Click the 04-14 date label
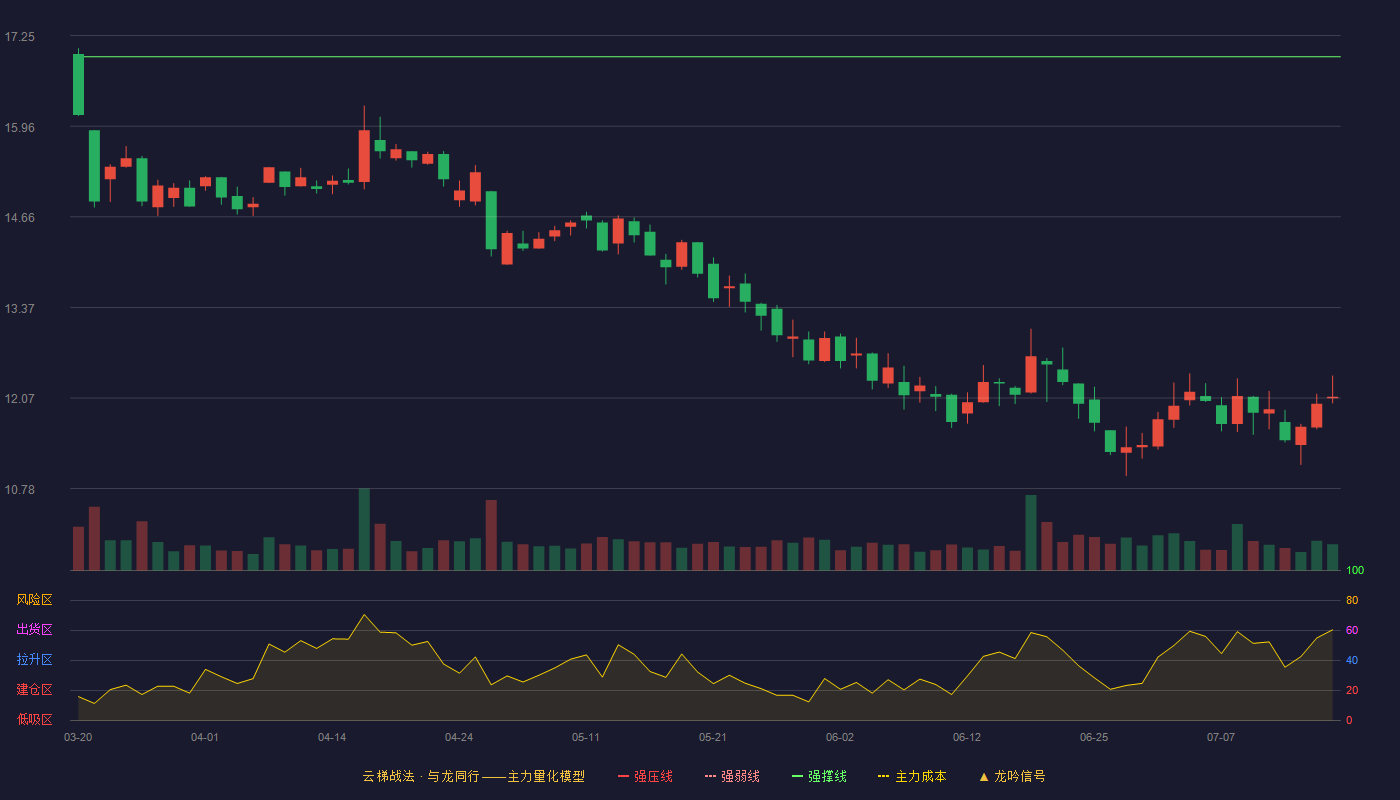 pyautogui.click(x=332, y=737)
